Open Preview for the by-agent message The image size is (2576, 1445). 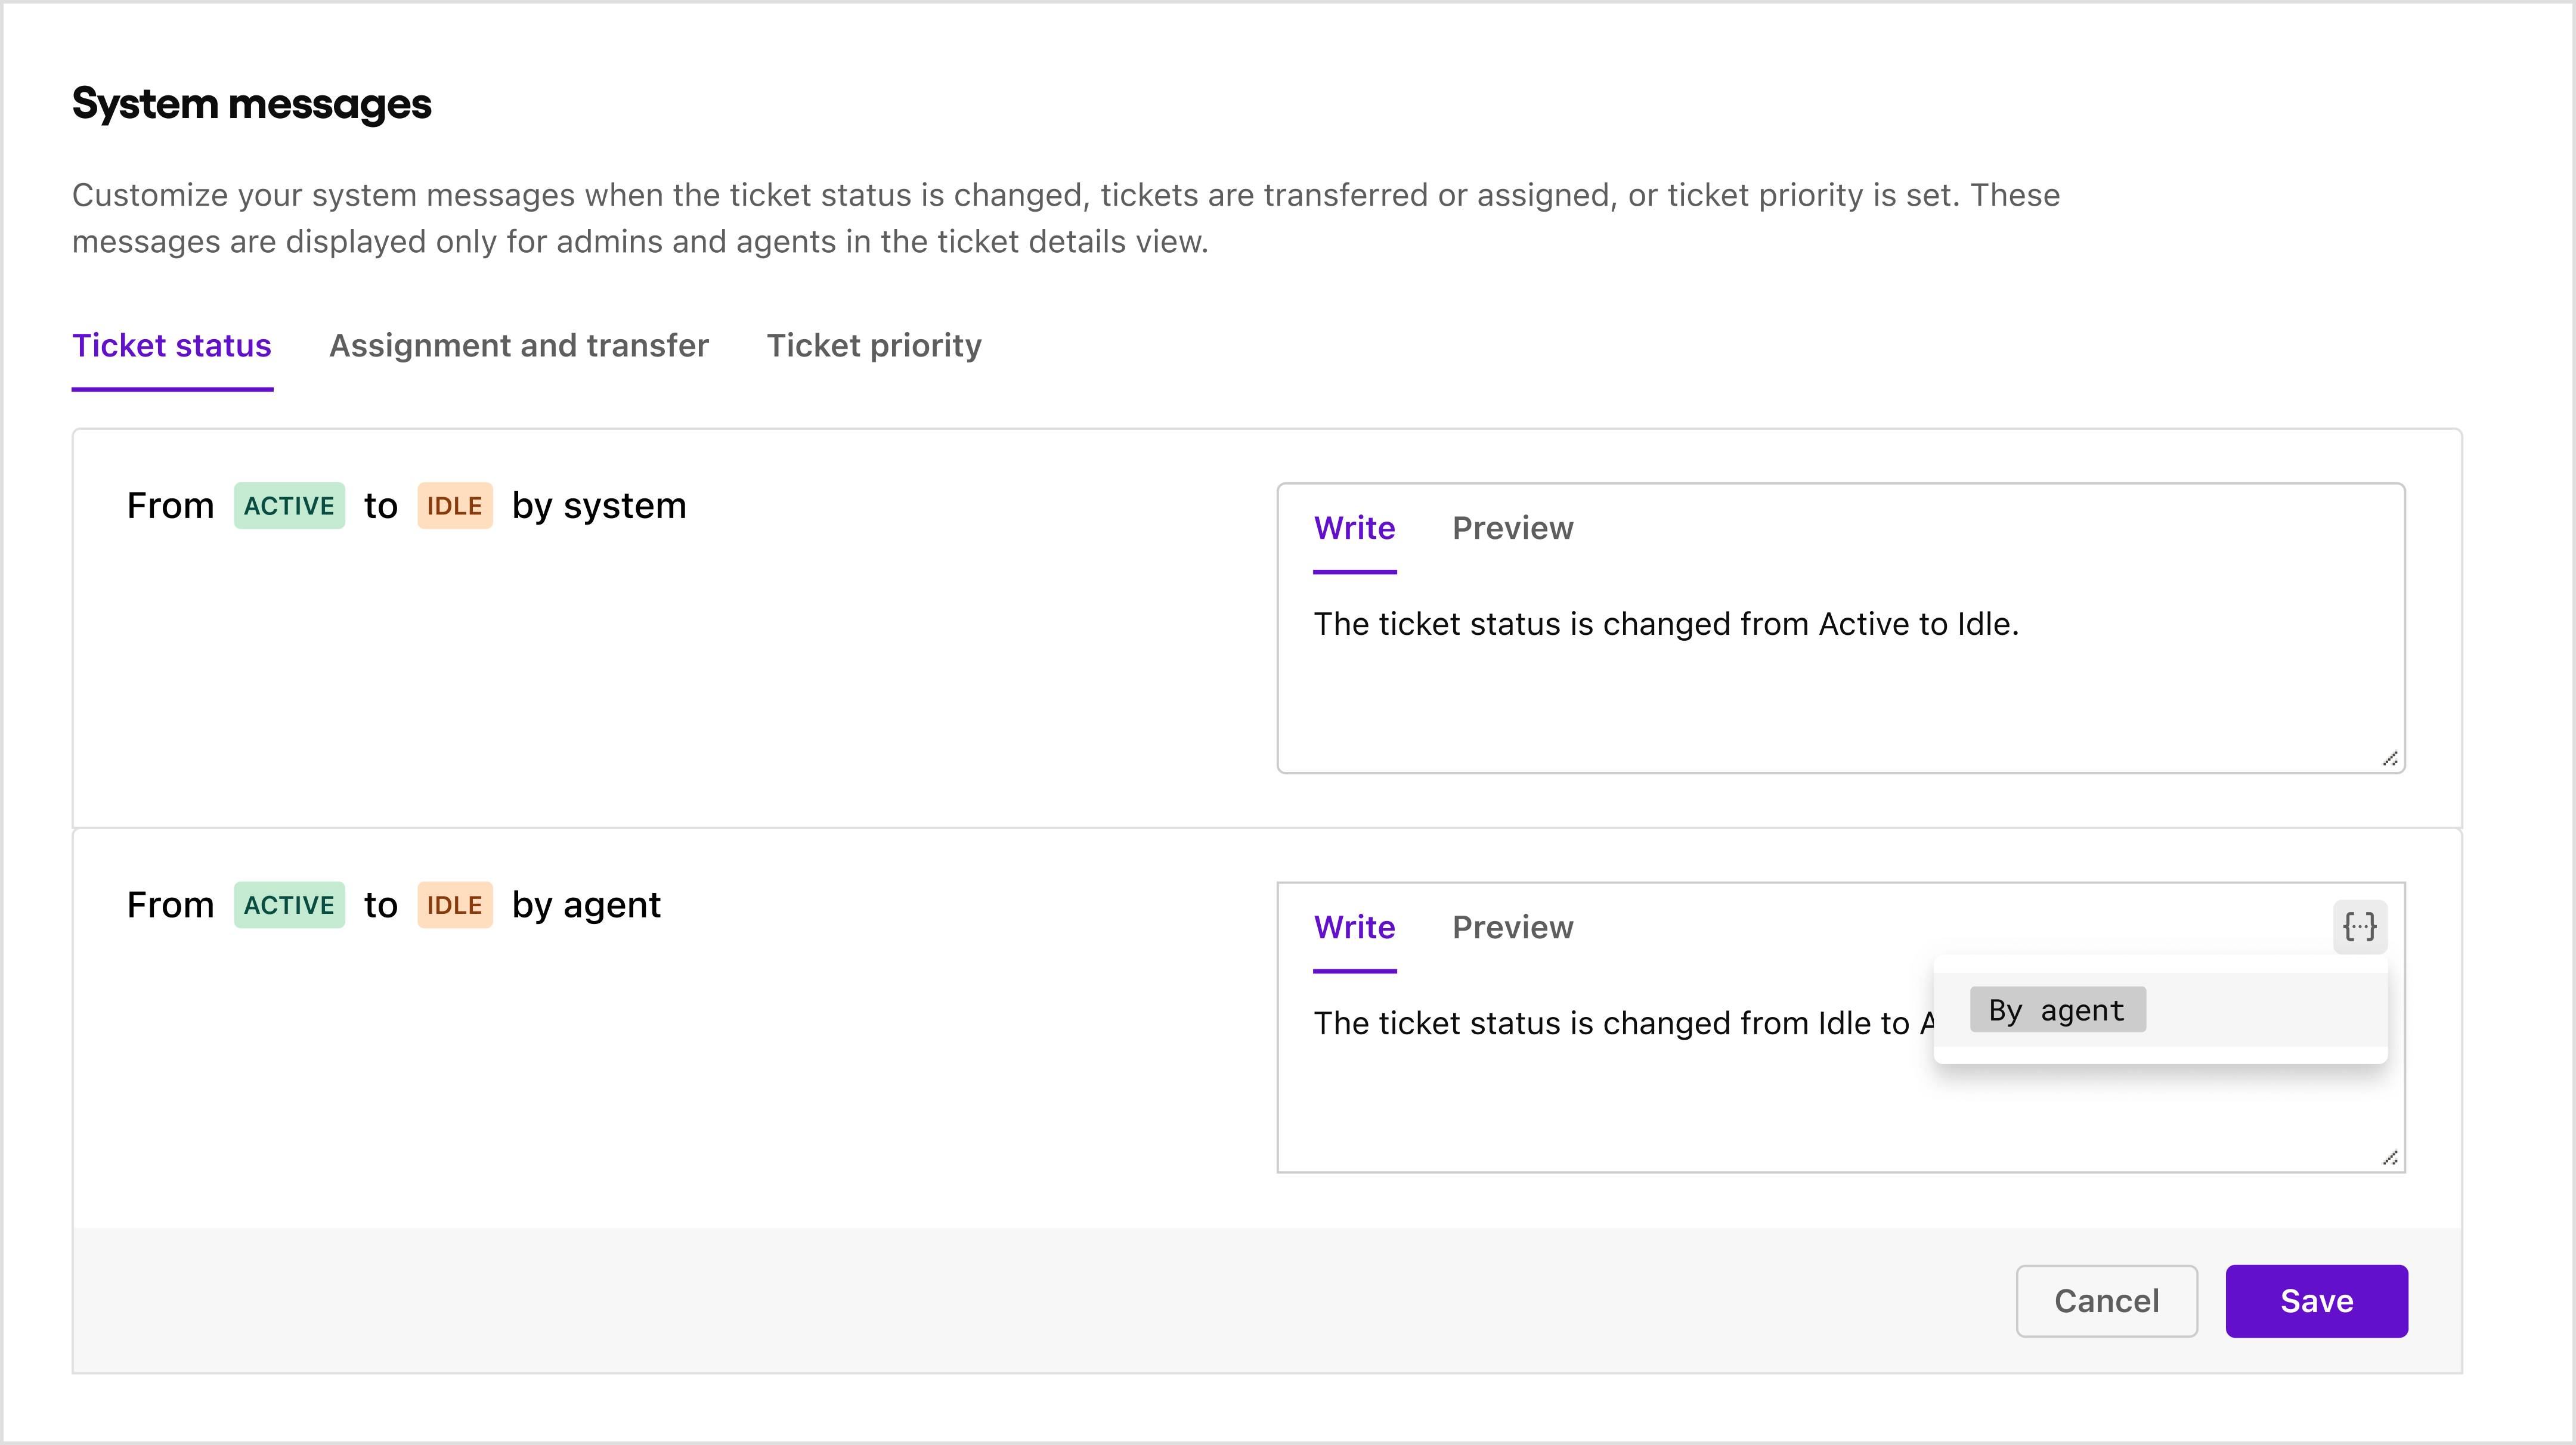coord(1512,928)
